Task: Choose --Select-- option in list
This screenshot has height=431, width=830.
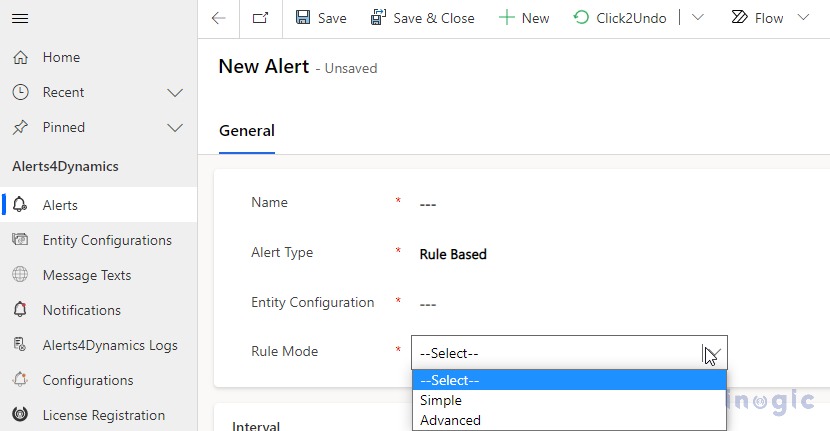Action: click(570, 380)
